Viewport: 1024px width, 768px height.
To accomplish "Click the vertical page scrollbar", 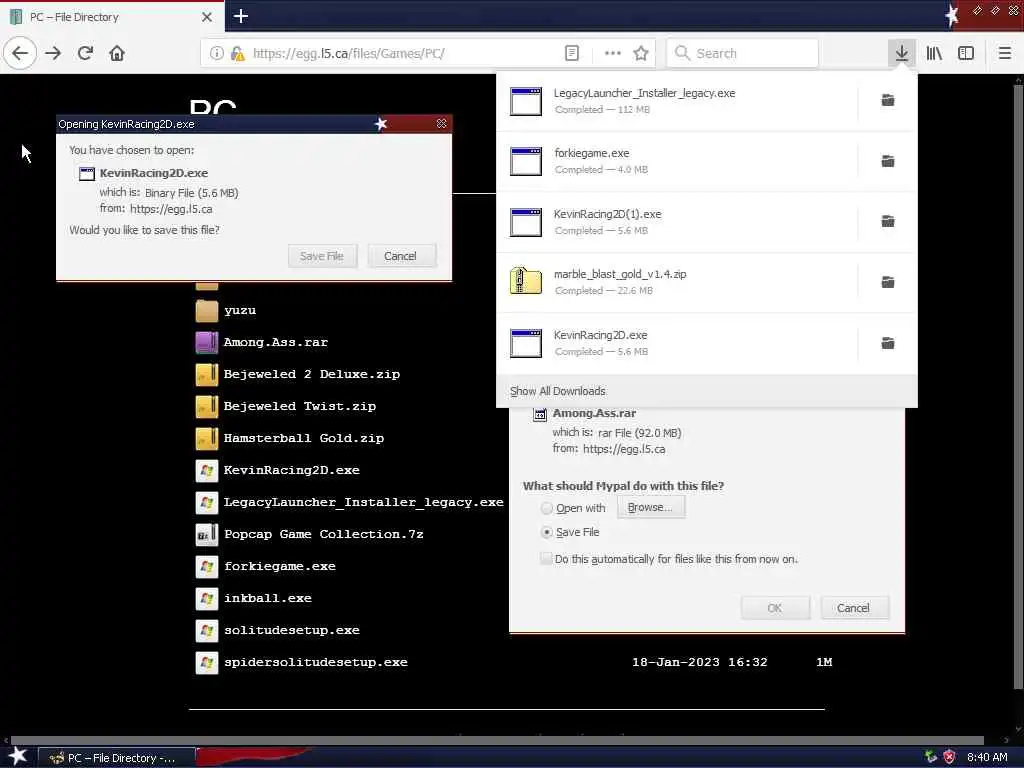I will (1018, 387).
